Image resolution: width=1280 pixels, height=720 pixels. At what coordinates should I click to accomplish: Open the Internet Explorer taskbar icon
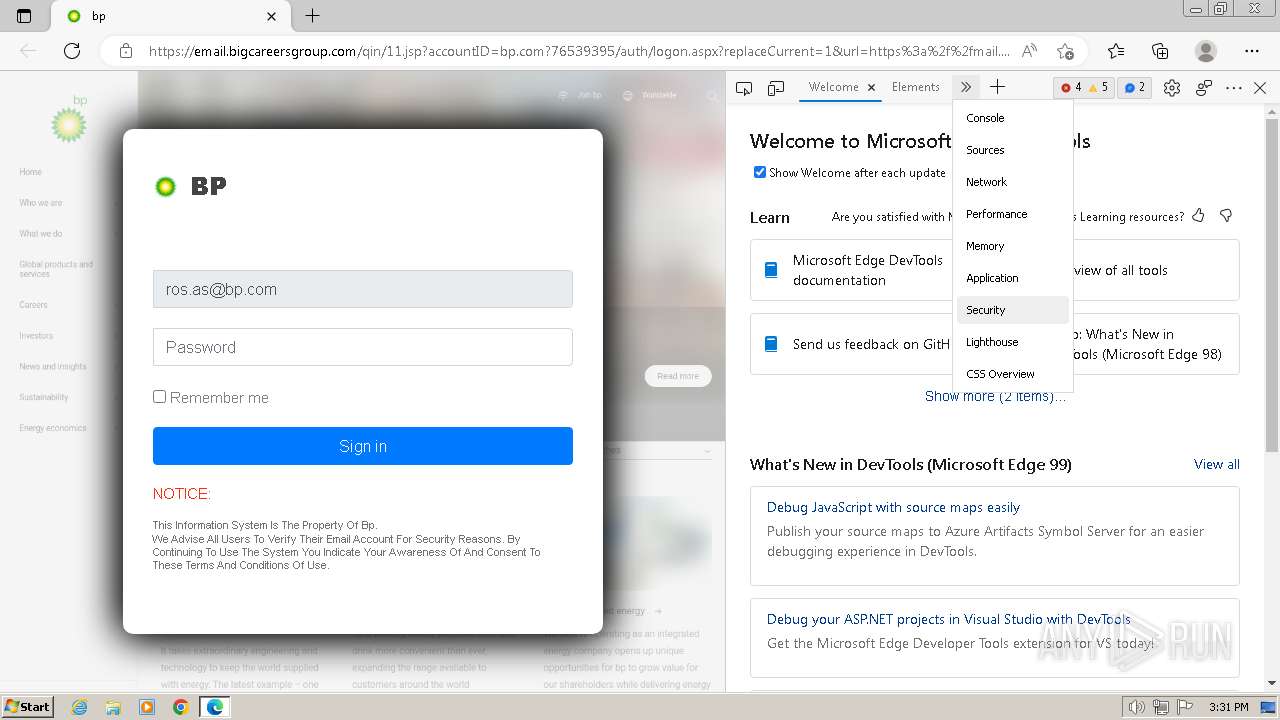(80, 707)
